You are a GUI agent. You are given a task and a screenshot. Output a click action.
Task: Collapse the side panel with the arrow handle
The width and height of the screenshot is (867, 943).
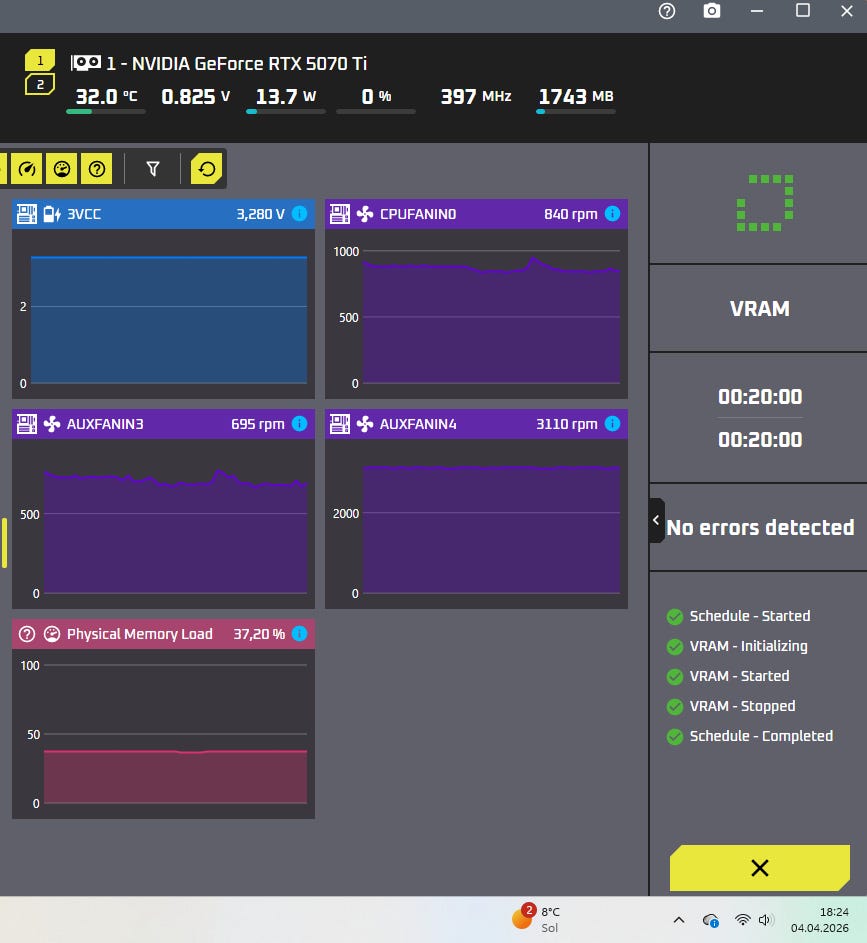(656, 520)
